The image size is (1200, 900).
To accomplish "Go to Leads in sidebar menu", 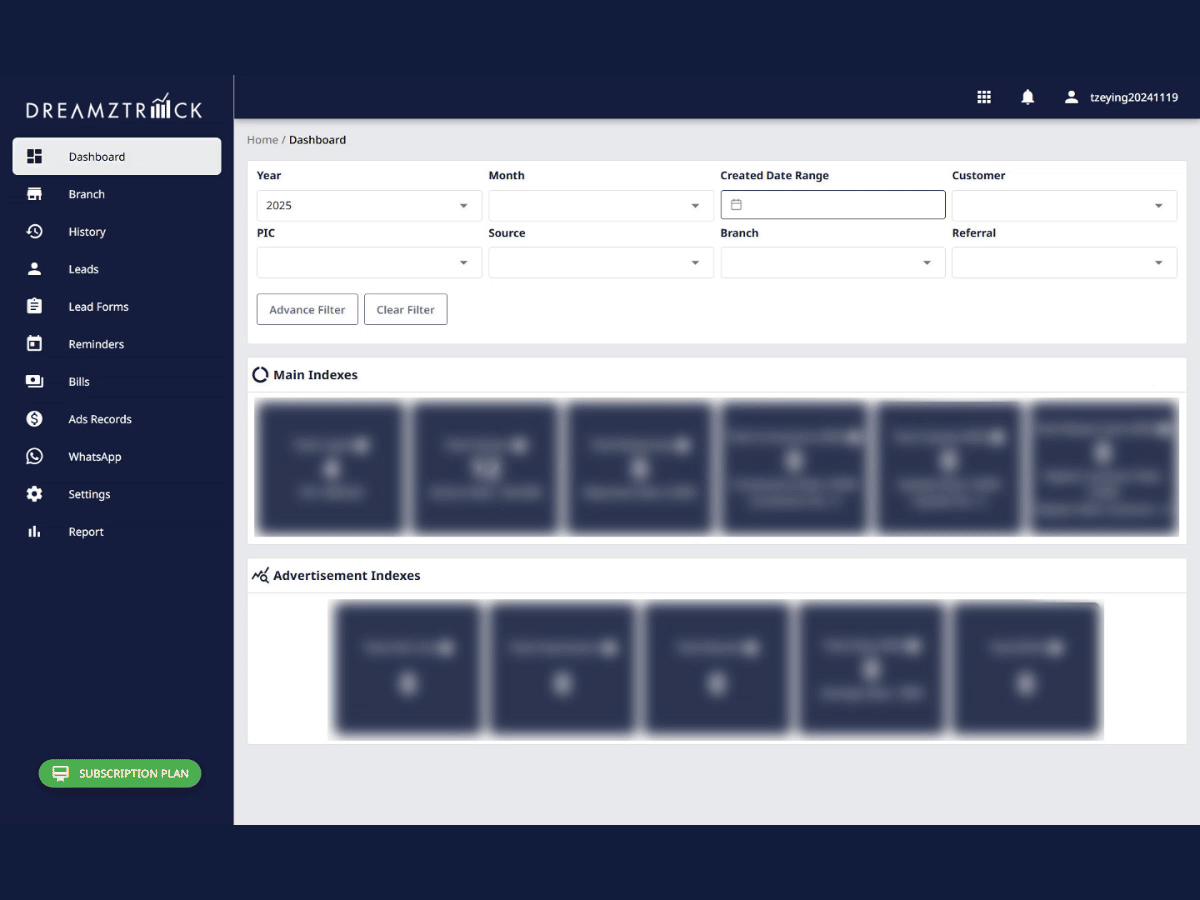I will [83, 269].
